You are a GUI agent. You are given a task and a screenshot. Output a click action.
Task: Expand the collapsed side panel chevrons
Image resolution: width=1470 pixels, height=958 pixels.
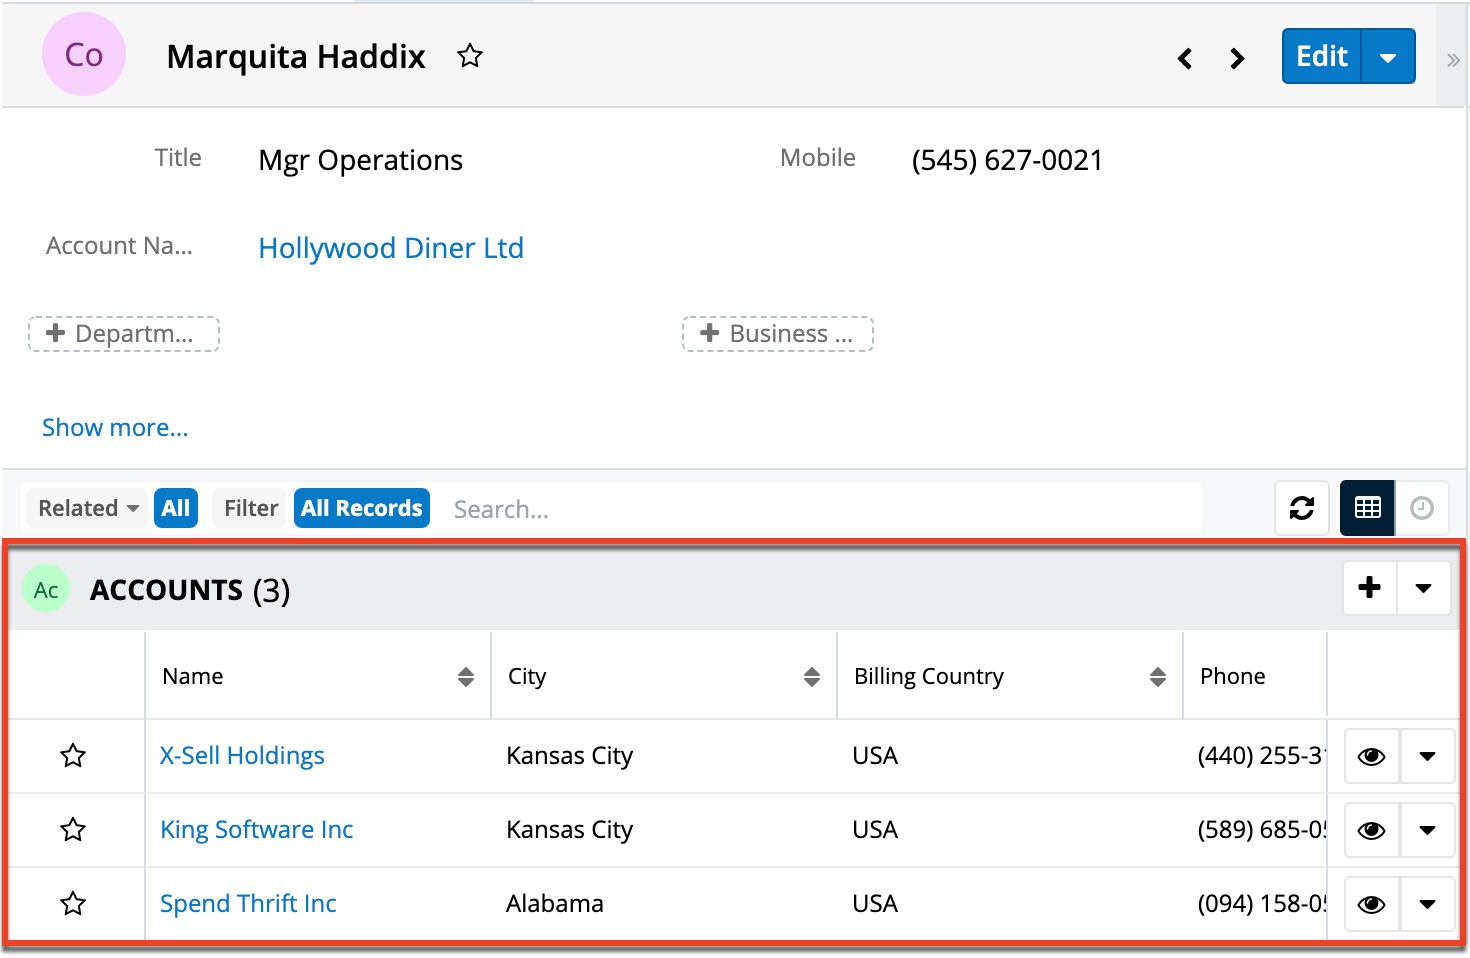[x=1453, y=60]
